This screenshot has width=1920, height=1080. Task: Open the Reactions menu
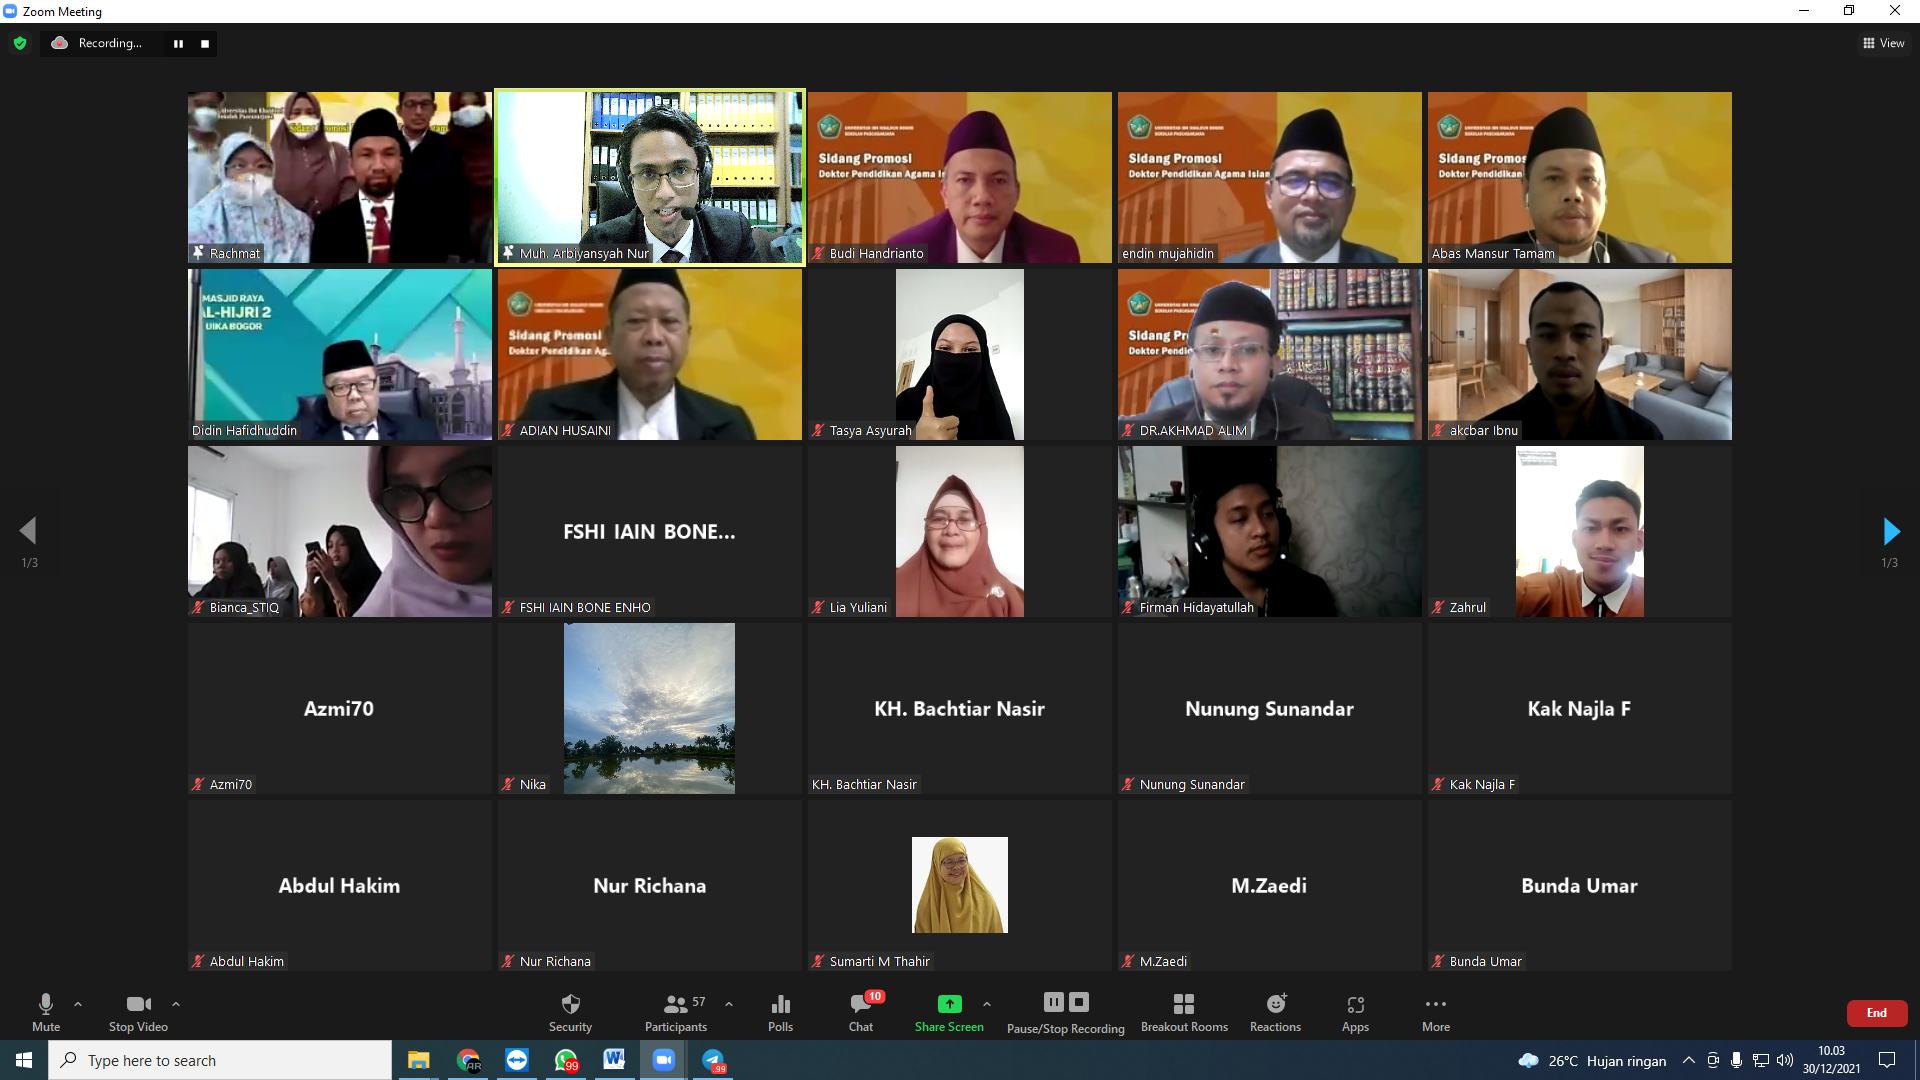(x=1275, y=1004)
